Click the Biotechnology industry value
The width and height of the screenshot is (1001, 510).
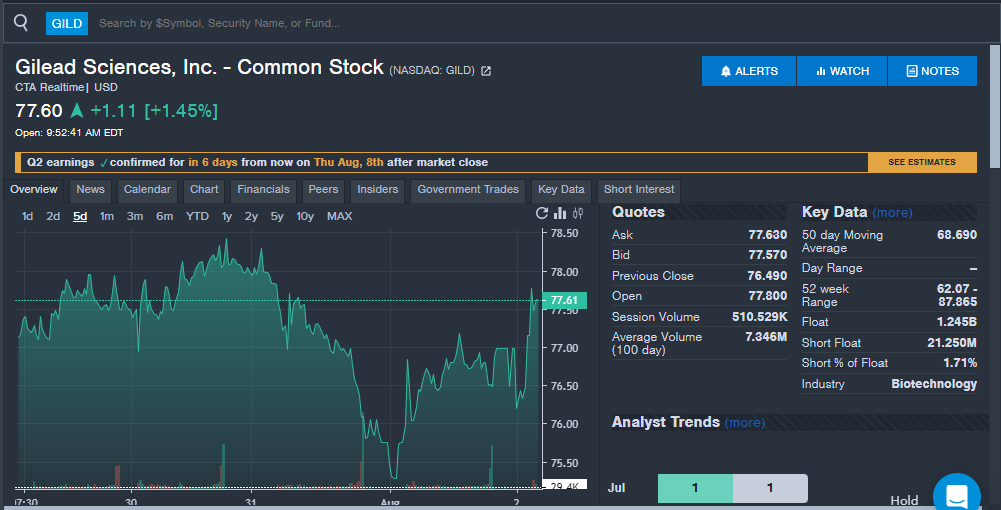(x=934, y=384)
